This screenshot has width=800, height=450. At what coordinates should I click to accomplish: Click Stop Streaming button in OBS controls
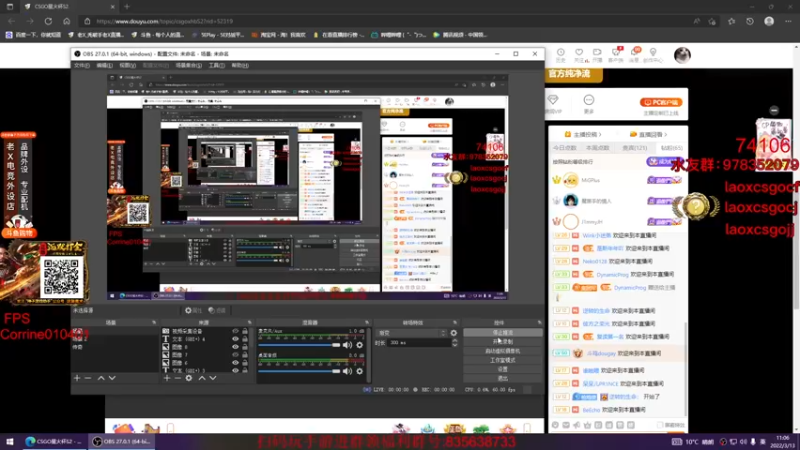503,333
